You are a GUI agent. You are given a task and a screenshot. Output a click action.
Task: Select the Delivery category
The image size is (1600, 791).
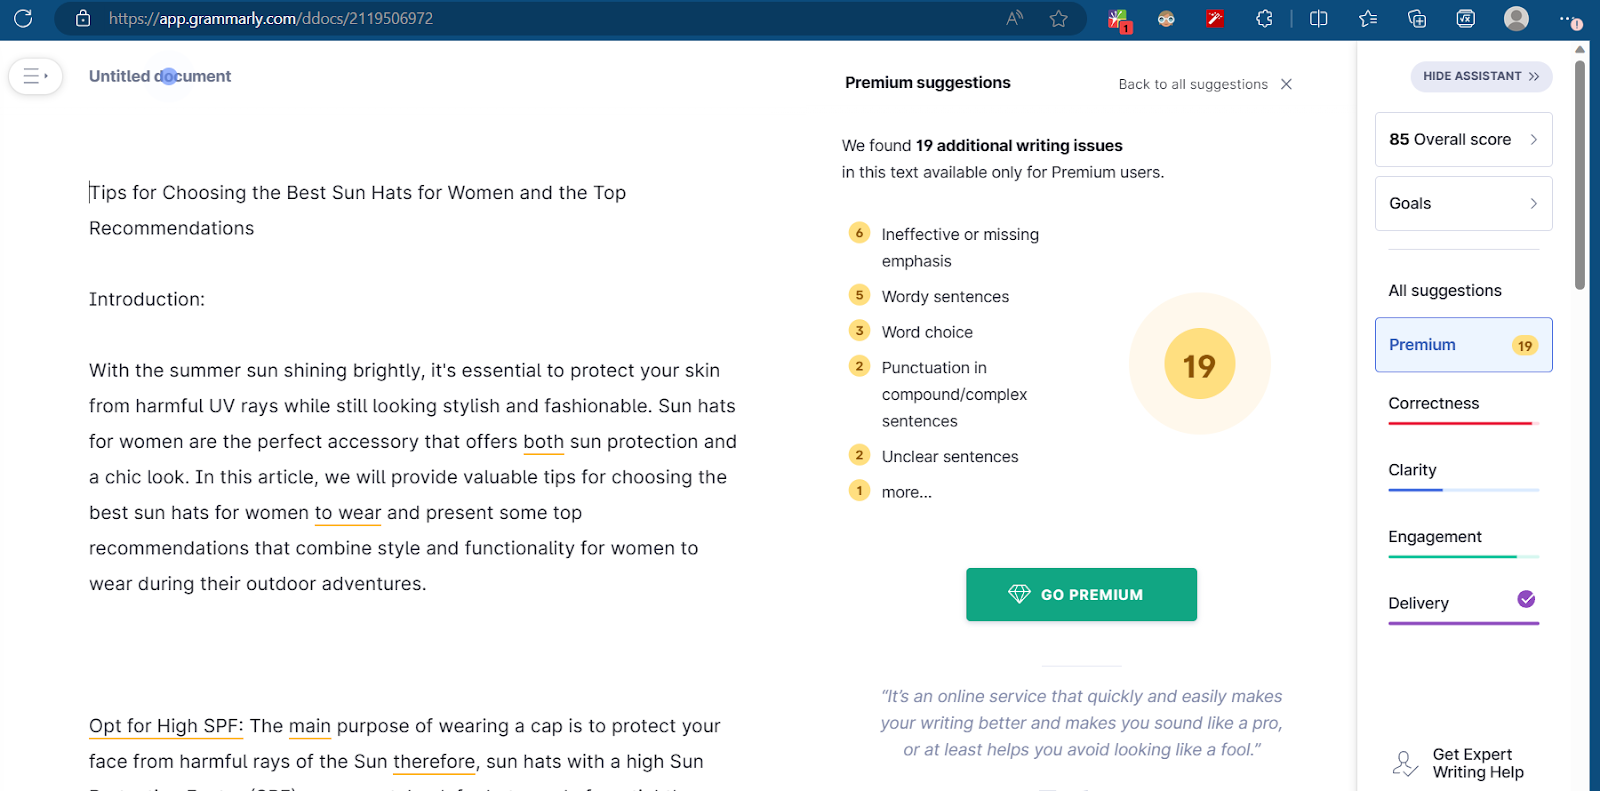pos(1463,607)
